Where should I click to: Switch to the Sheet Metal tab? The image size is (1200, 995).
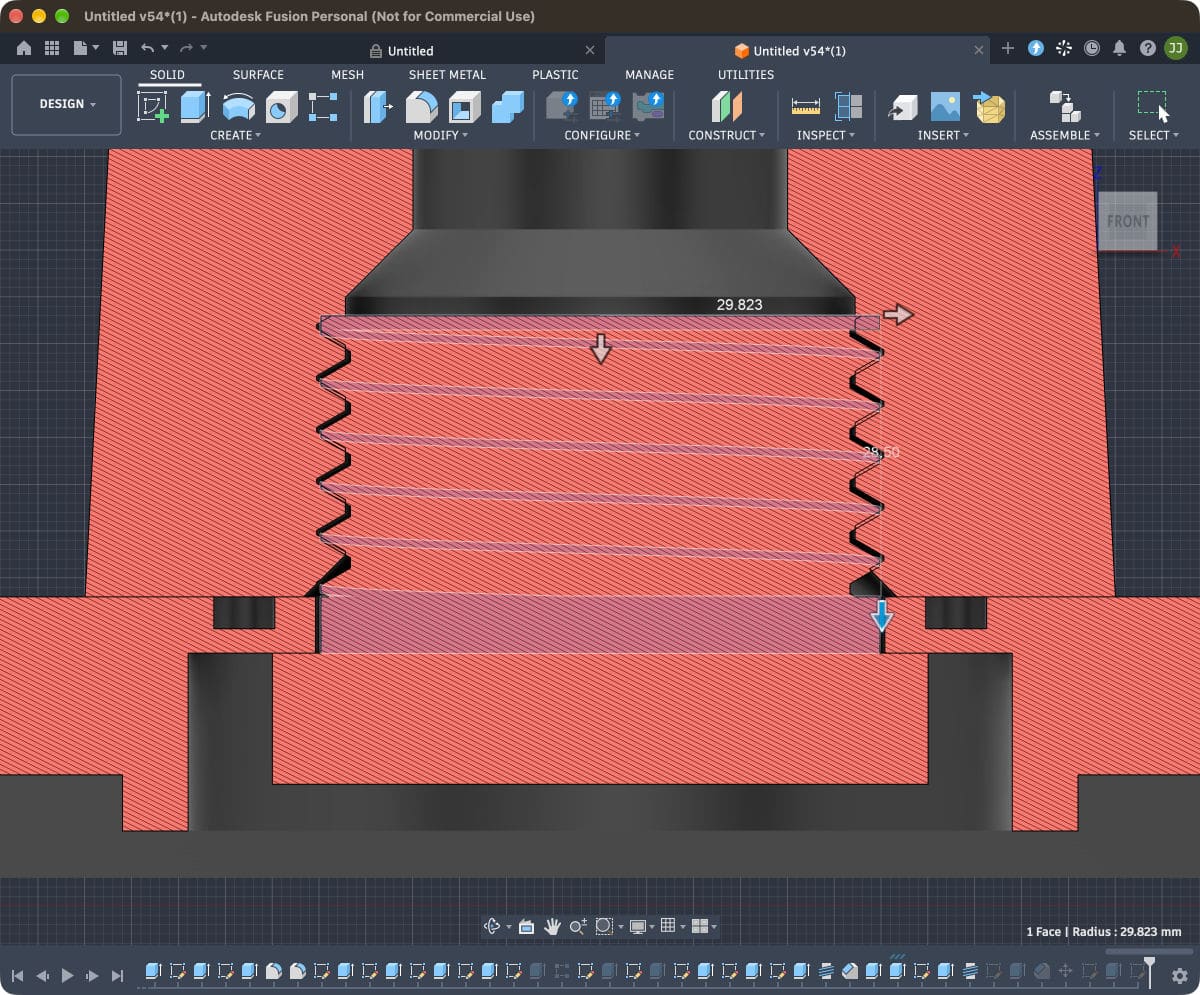pyautogui.click(x=447, y=74)
